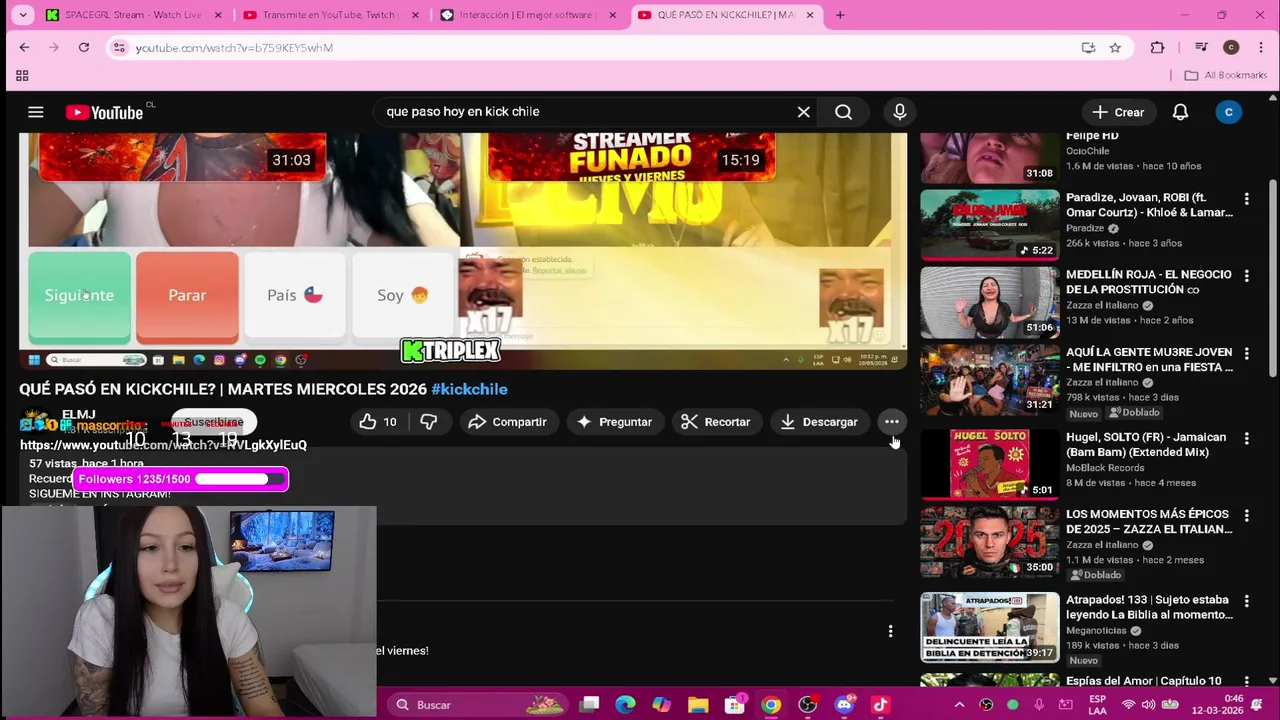Viewport: 1280px width, 720px height.
Task: Open Espías del Amor Capítulo 10 title
Action: (1144, 681)
